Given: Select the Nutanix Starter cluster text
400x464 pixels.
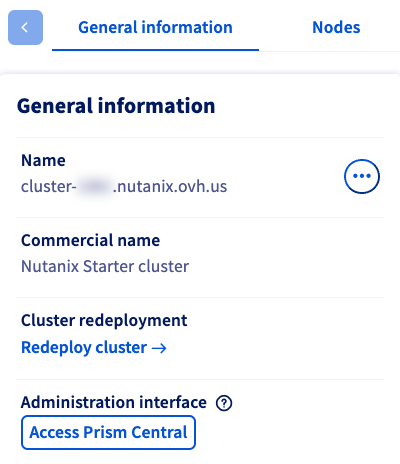Looking at the screenshot, I should point(105,266).
